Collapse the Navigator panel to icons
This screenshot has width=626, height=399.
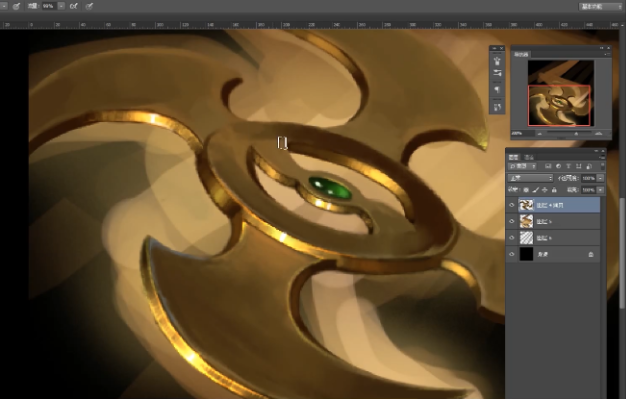click(602, 48)
